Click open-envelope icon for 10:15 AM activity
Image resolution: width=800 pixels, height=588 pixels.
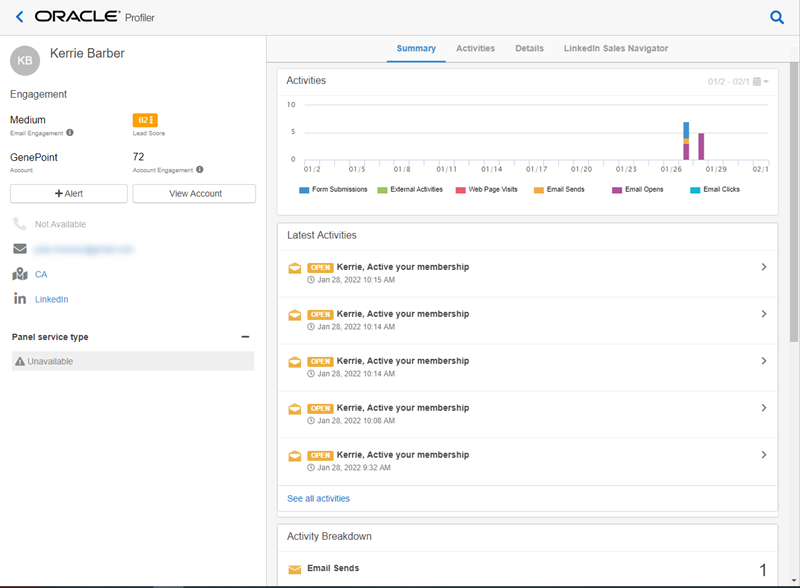coord(295,268)
